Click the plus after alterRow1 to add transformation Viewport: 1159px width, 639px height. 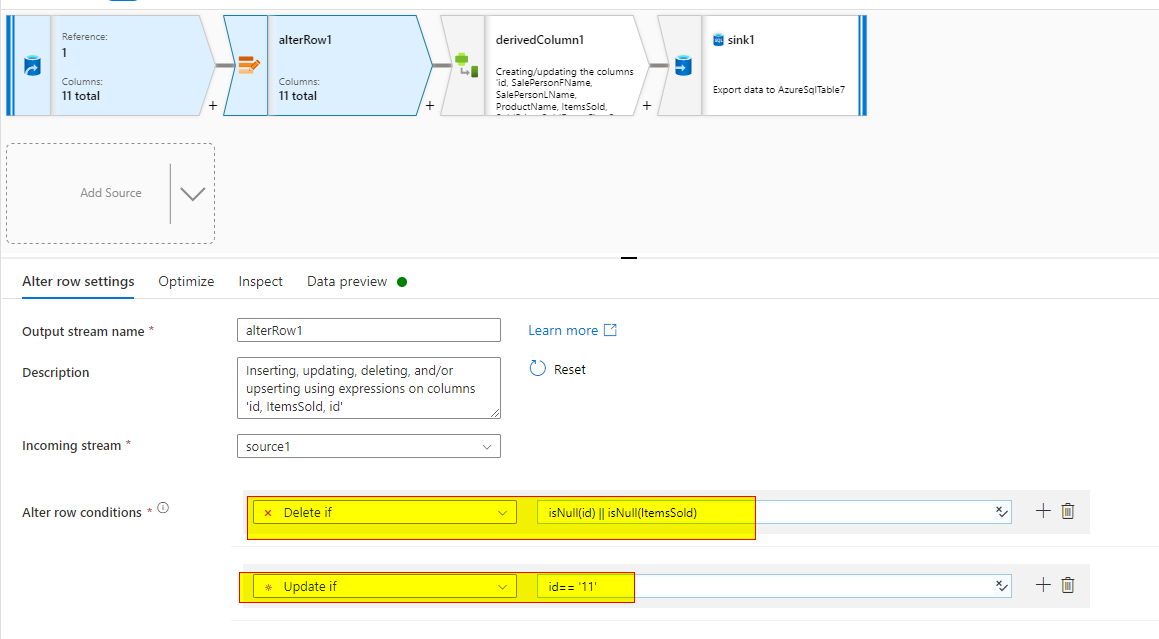428,103
